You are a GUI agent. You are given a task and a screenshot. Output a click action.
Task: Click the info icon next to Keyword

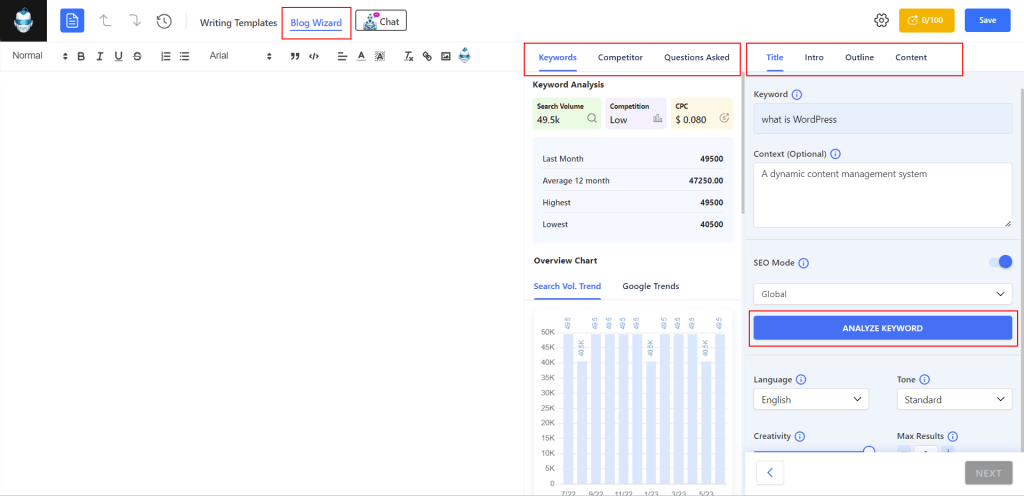click(x=797, y=95)
